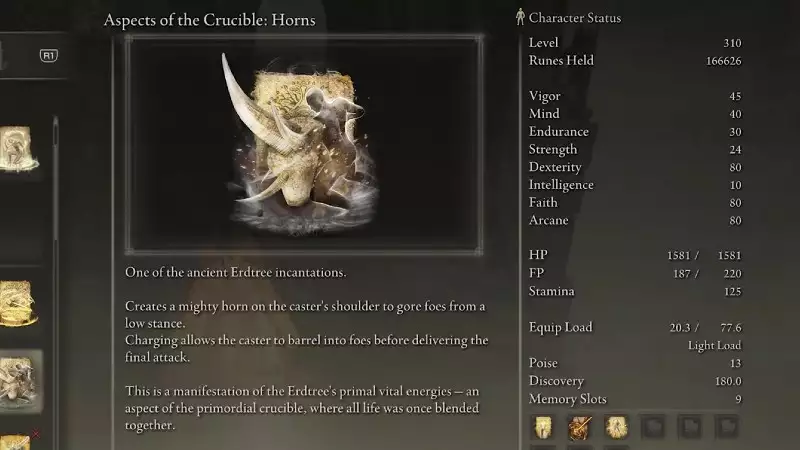Select the first memory slot incantation

pos(543,427)
